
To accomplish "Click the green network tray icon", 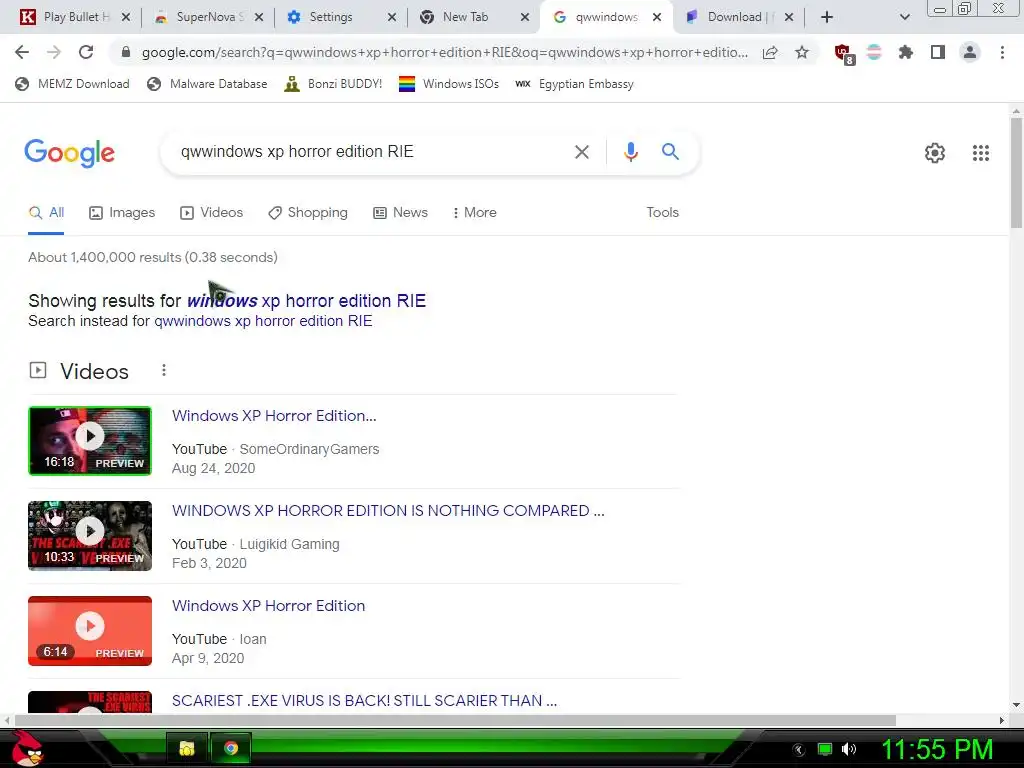I will coord(825,749).
